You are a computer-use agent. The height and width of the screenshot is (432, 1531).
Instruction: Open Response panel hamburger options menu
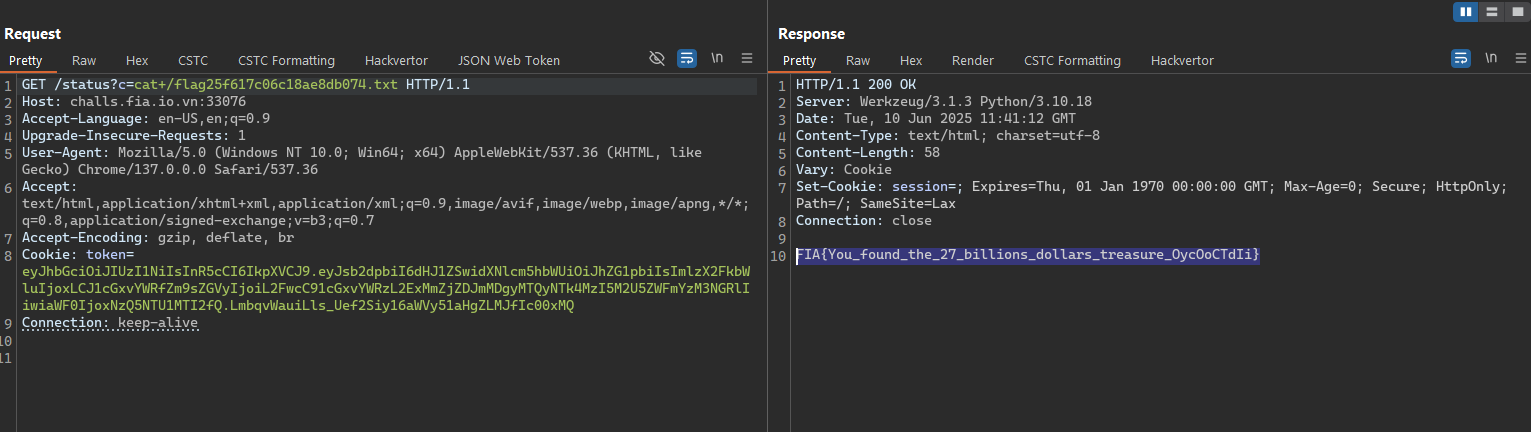(1520, 59)
